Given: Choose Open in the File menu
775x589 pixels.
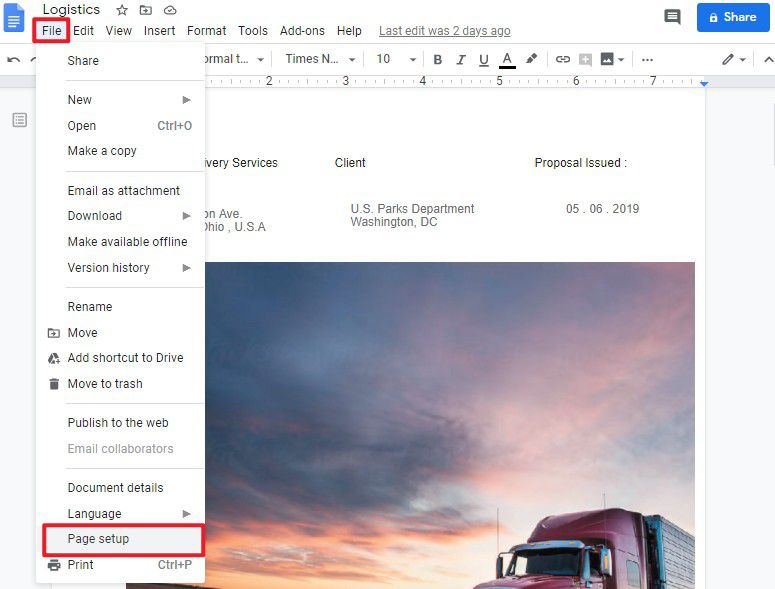Looking at the screenshot, I should tap(120, 126).
